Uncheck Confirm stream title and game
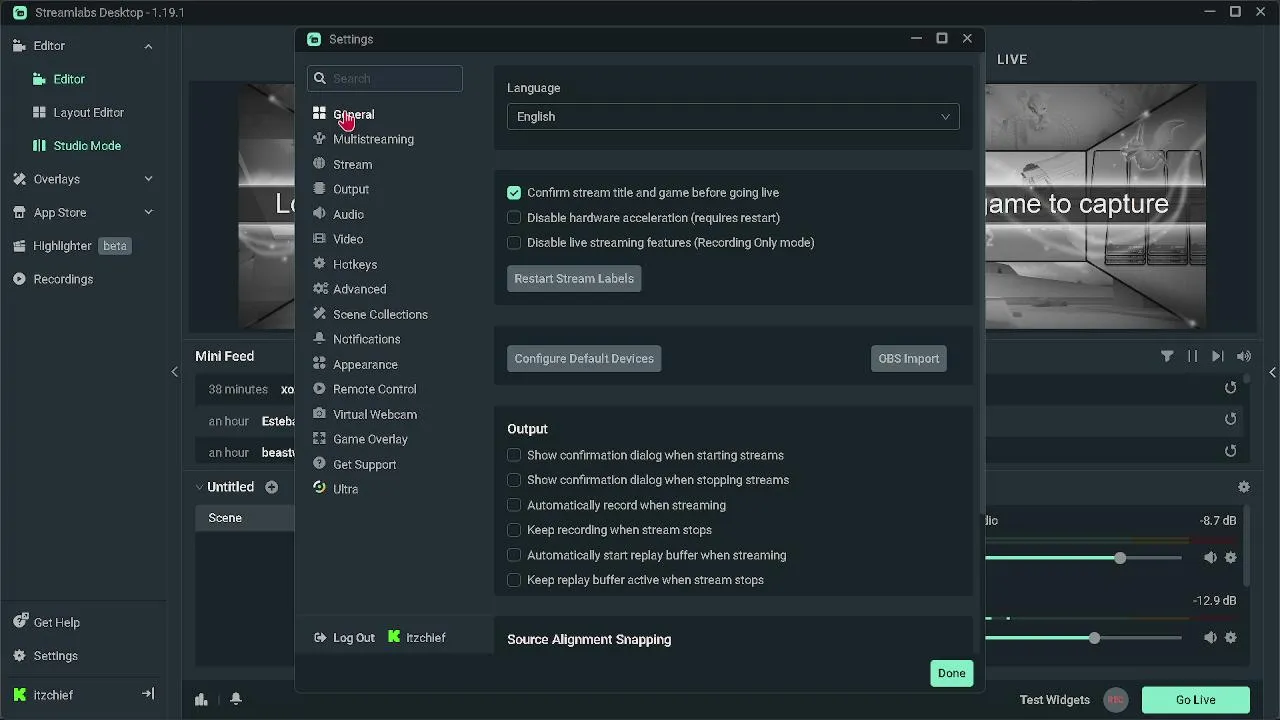The height and width of the screenshot is (720, 1280). pyautogui.click(x=514, y=192)
